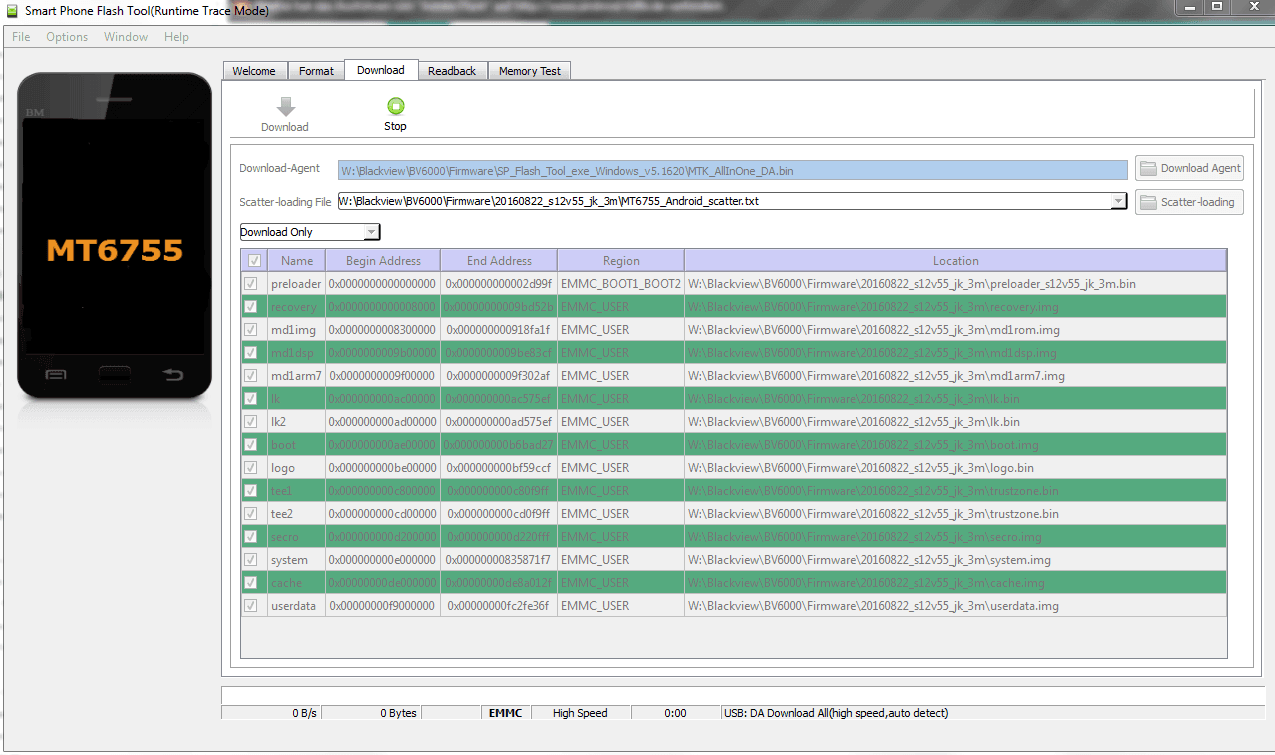Uncheck the md1dsp row checkbox
The image size is (1275, 755).
(x=250, y=353)
